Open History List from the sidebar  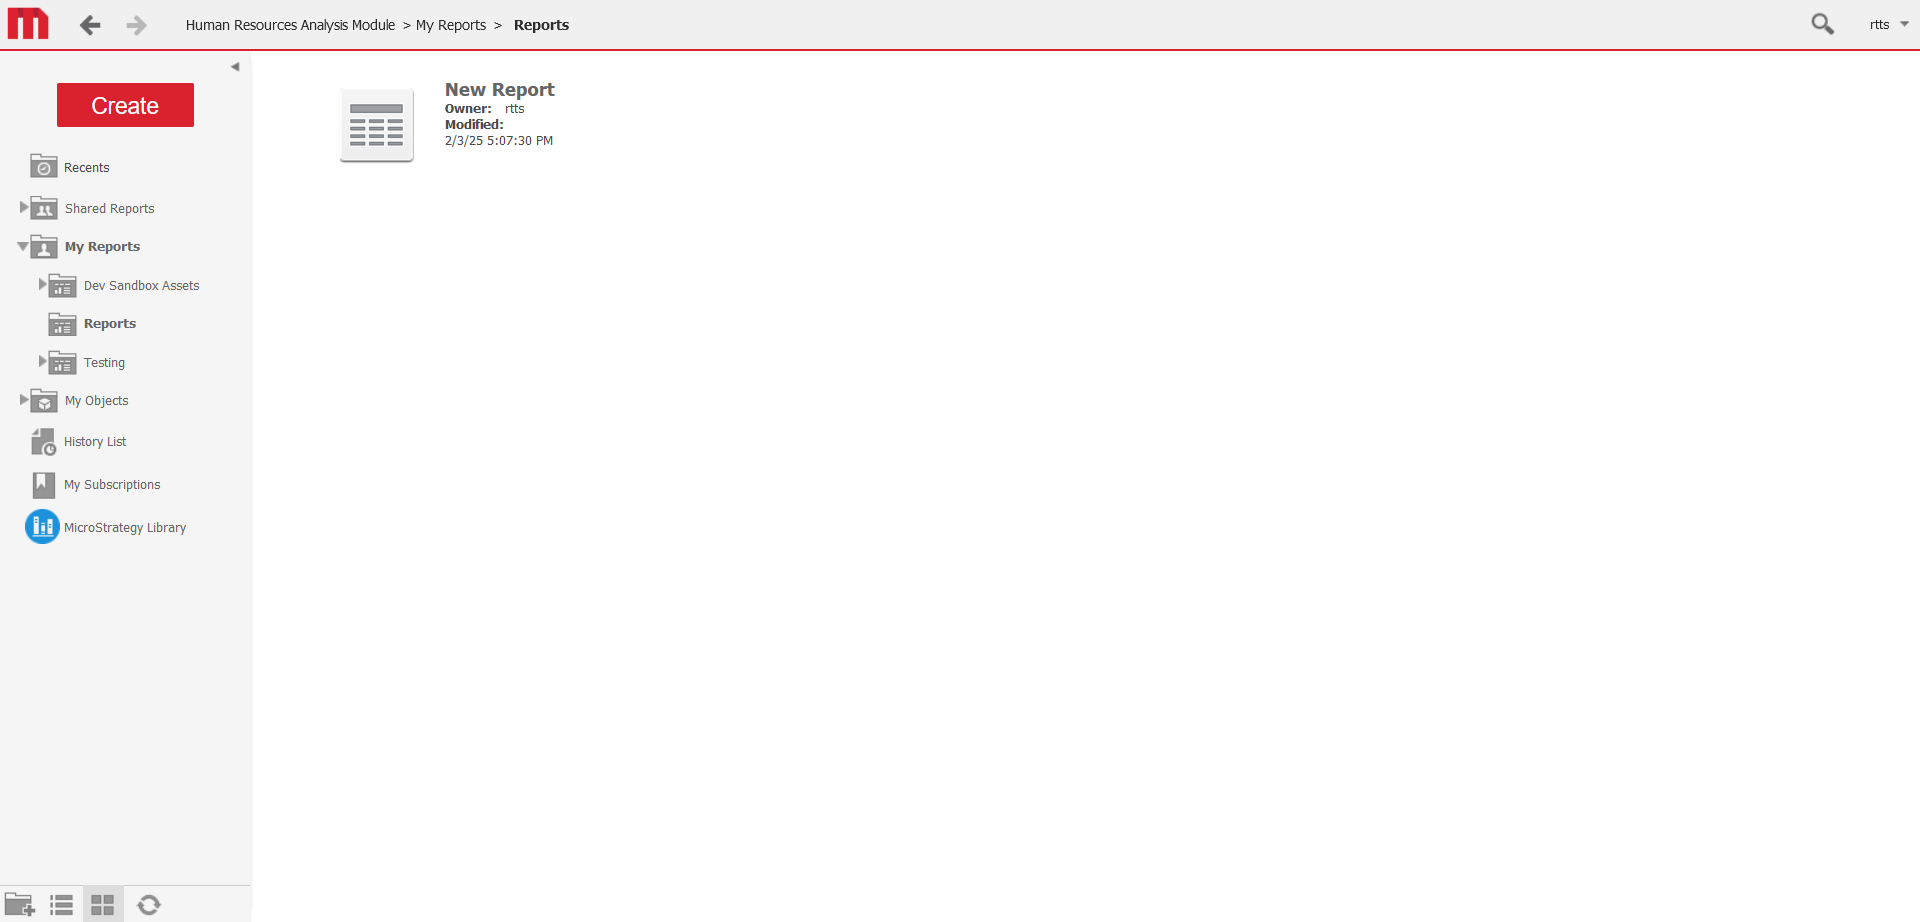coord(94,441)
